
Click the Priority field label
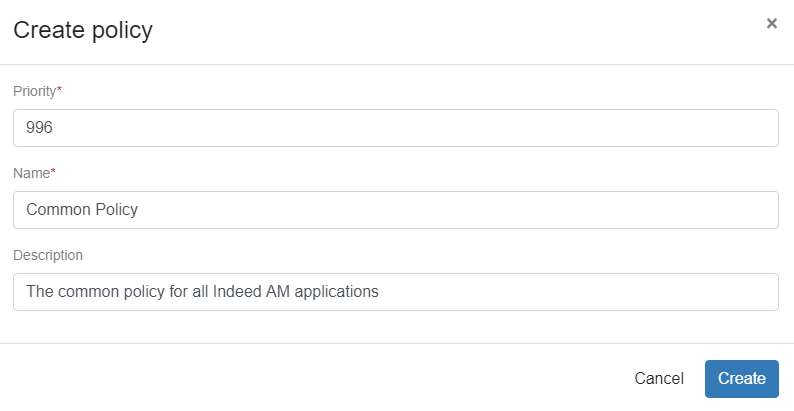34,91
